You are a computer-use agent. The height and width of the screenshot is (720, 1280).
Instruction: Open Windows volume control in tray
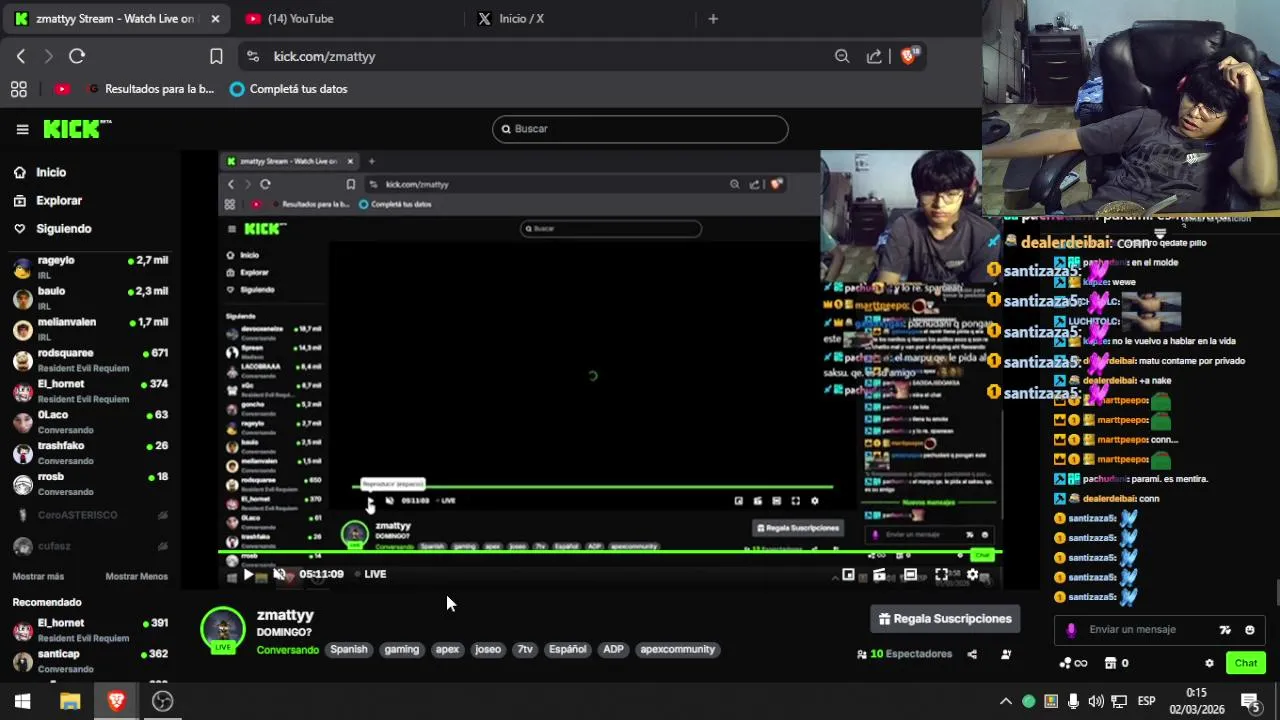pos(1096,701)
